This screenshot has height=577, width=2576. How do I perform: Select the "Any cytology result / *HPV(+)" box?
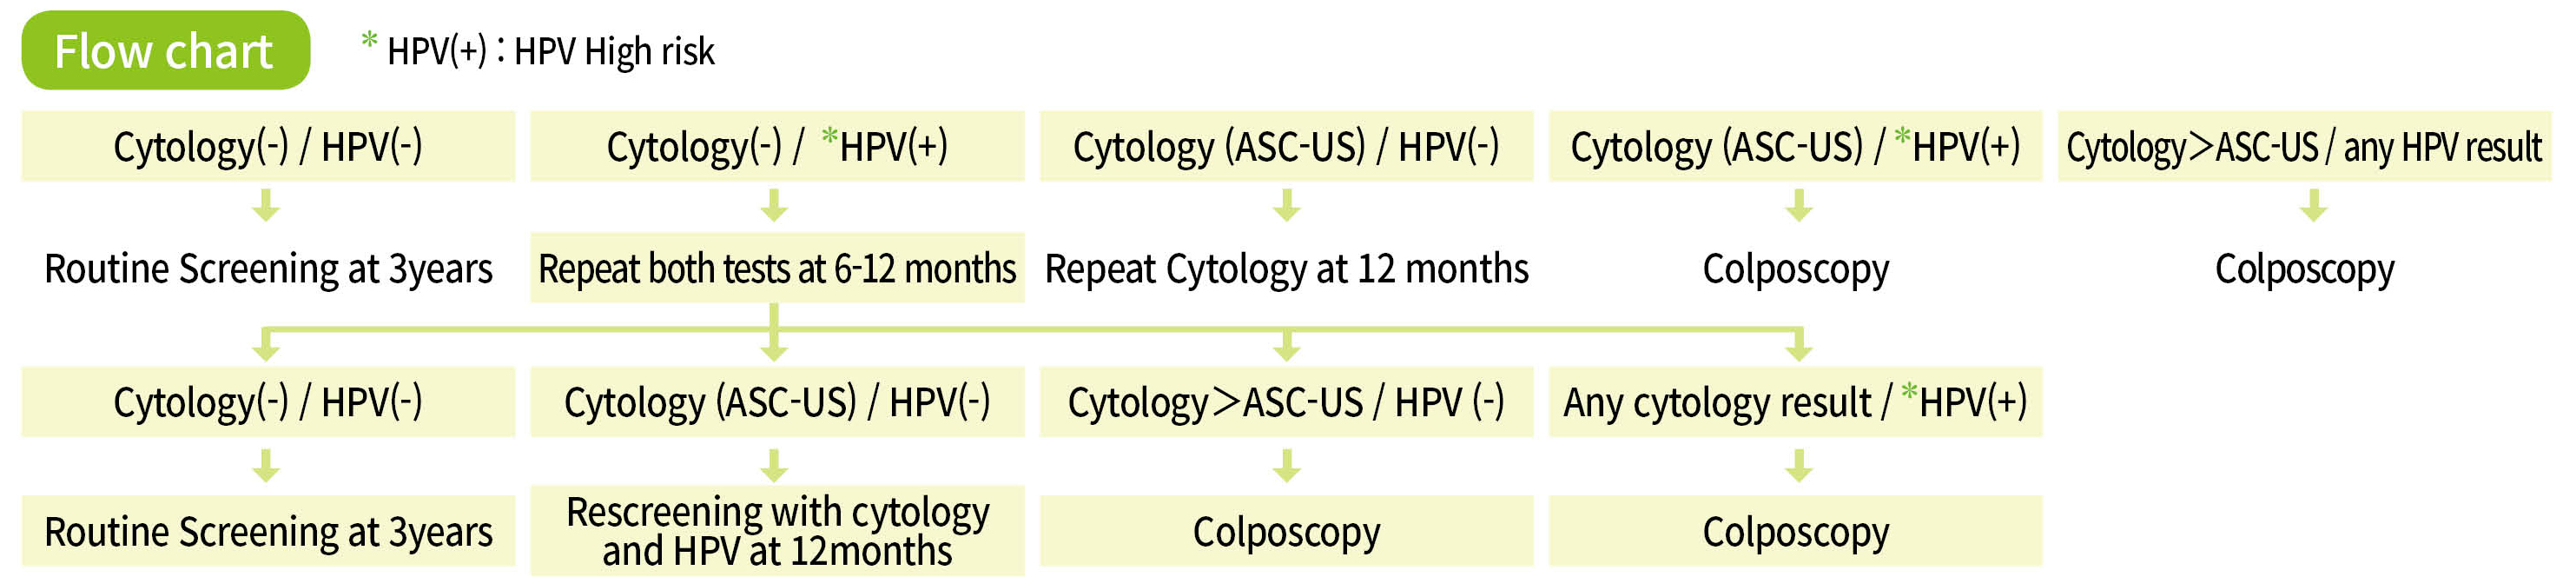1795,402
